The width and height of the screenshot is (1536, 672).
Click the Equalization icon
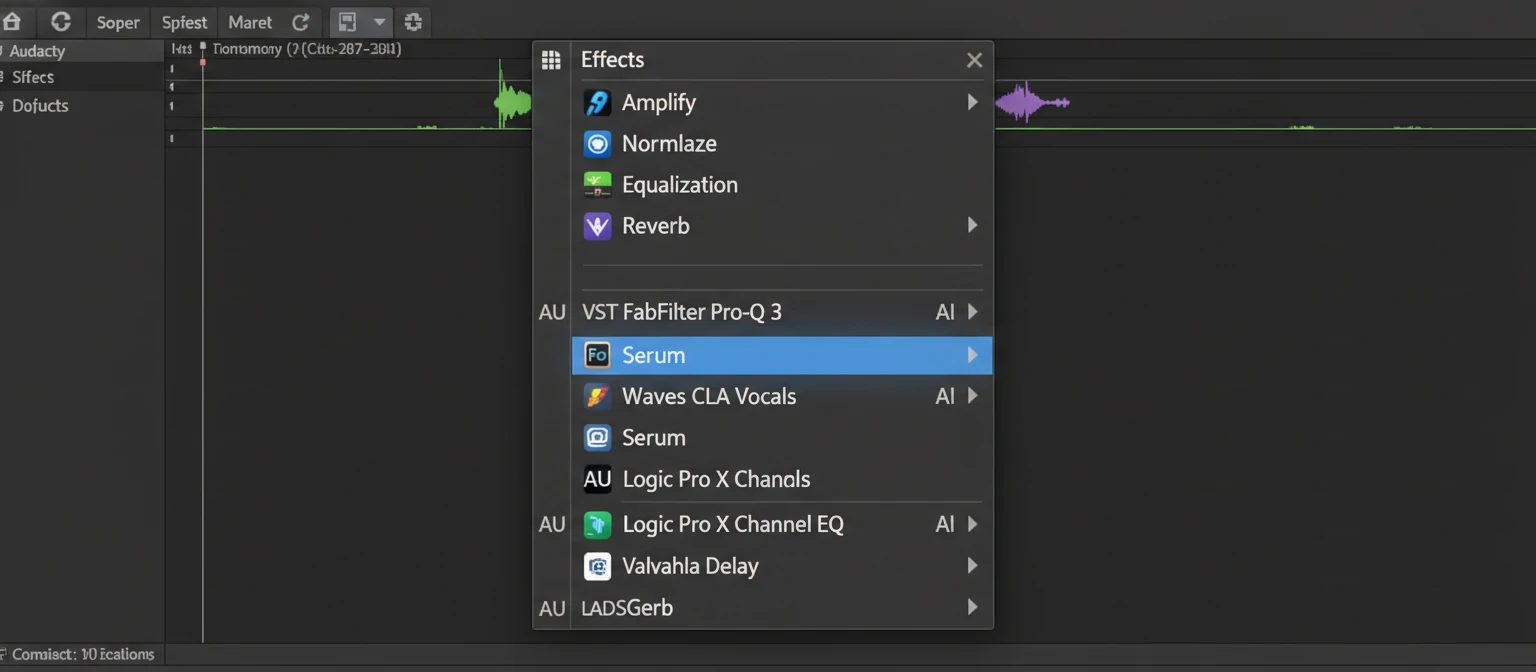[598, 184]
